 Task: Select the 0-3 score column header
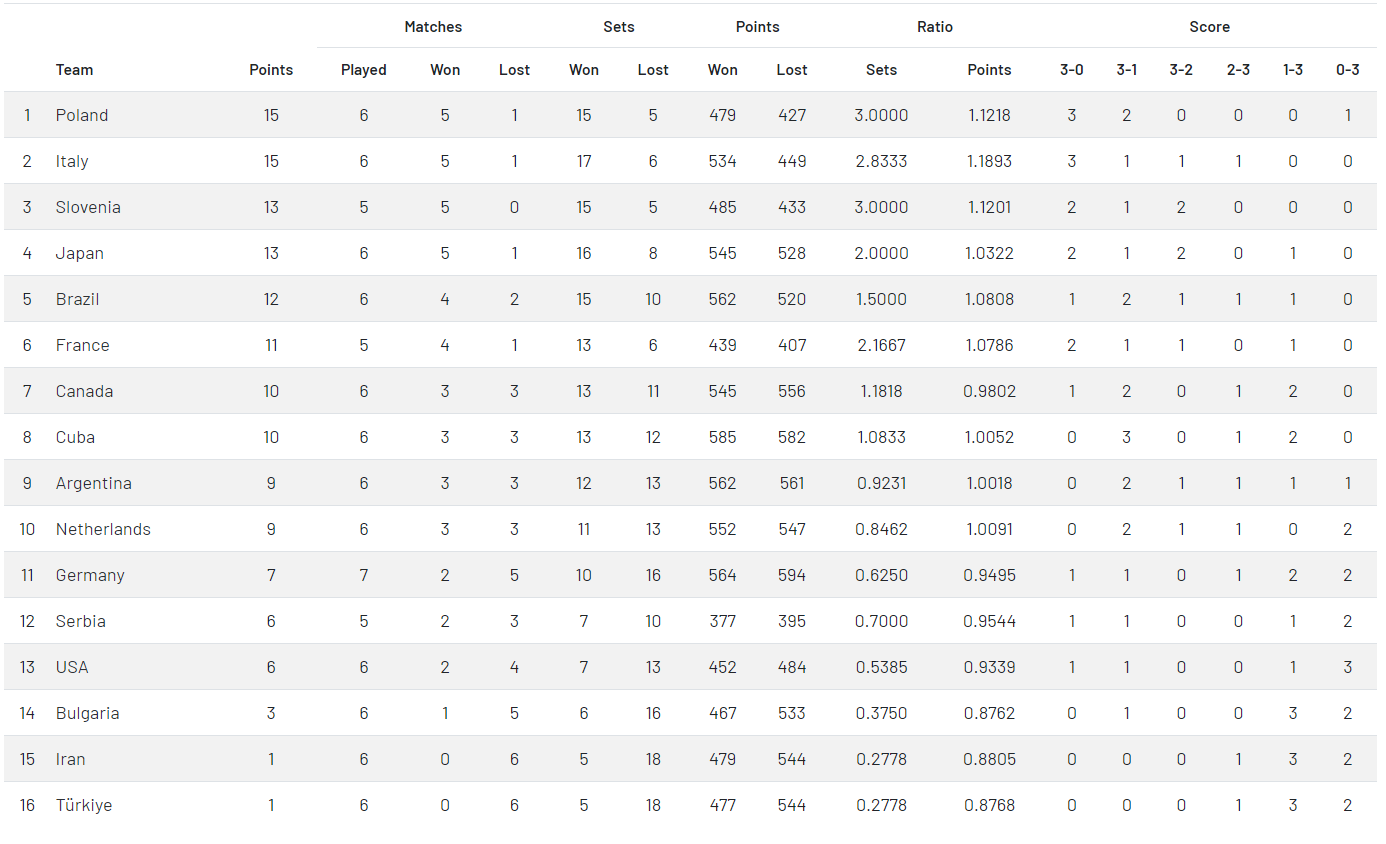1347,70
